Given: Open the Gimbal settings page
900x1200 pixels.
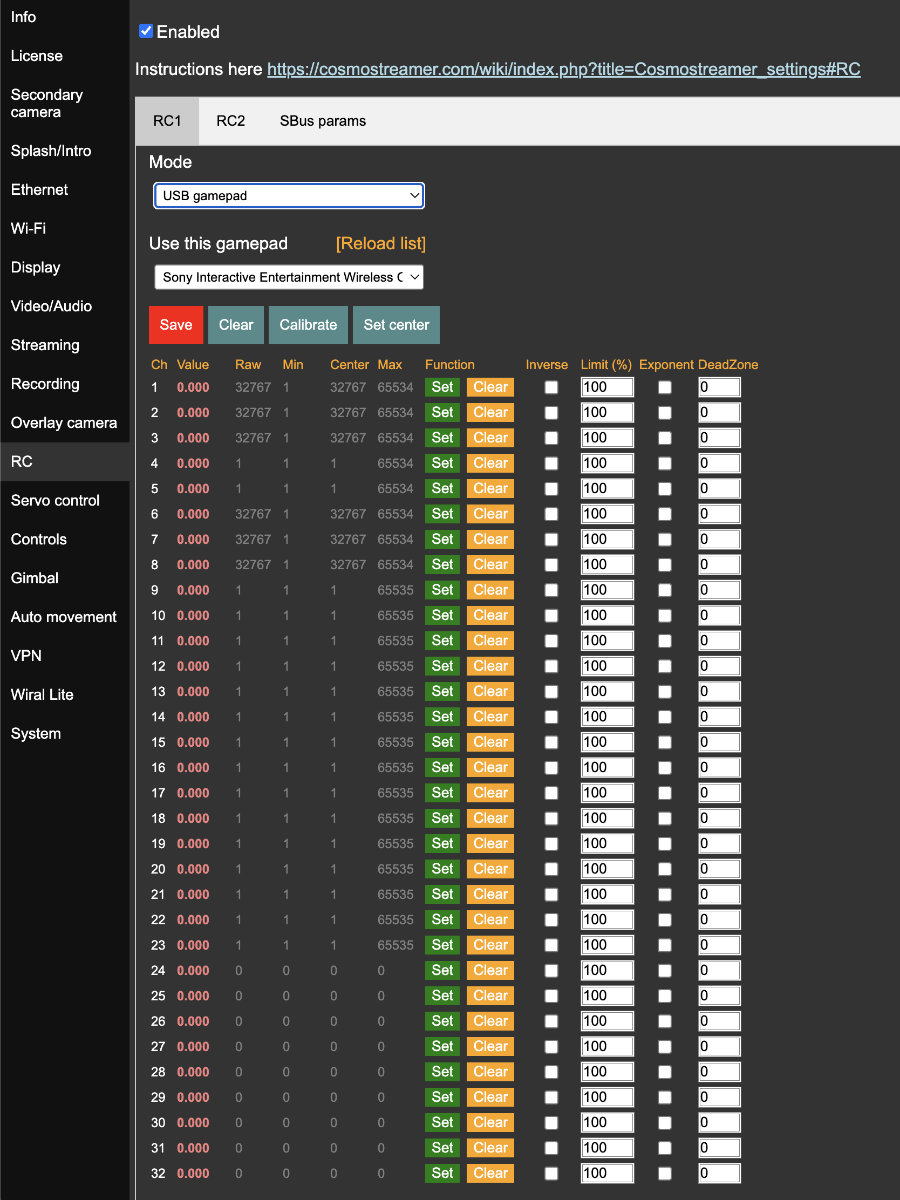Looking at the screenshot, I should [x=35, y=578].
